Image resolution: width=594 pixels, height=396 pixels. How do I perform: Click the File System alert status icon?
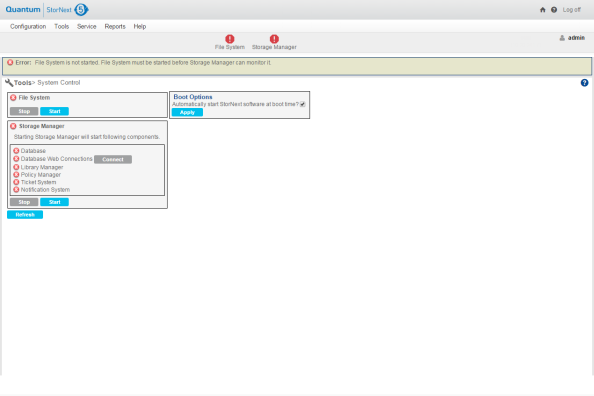(x=230, y=39)
